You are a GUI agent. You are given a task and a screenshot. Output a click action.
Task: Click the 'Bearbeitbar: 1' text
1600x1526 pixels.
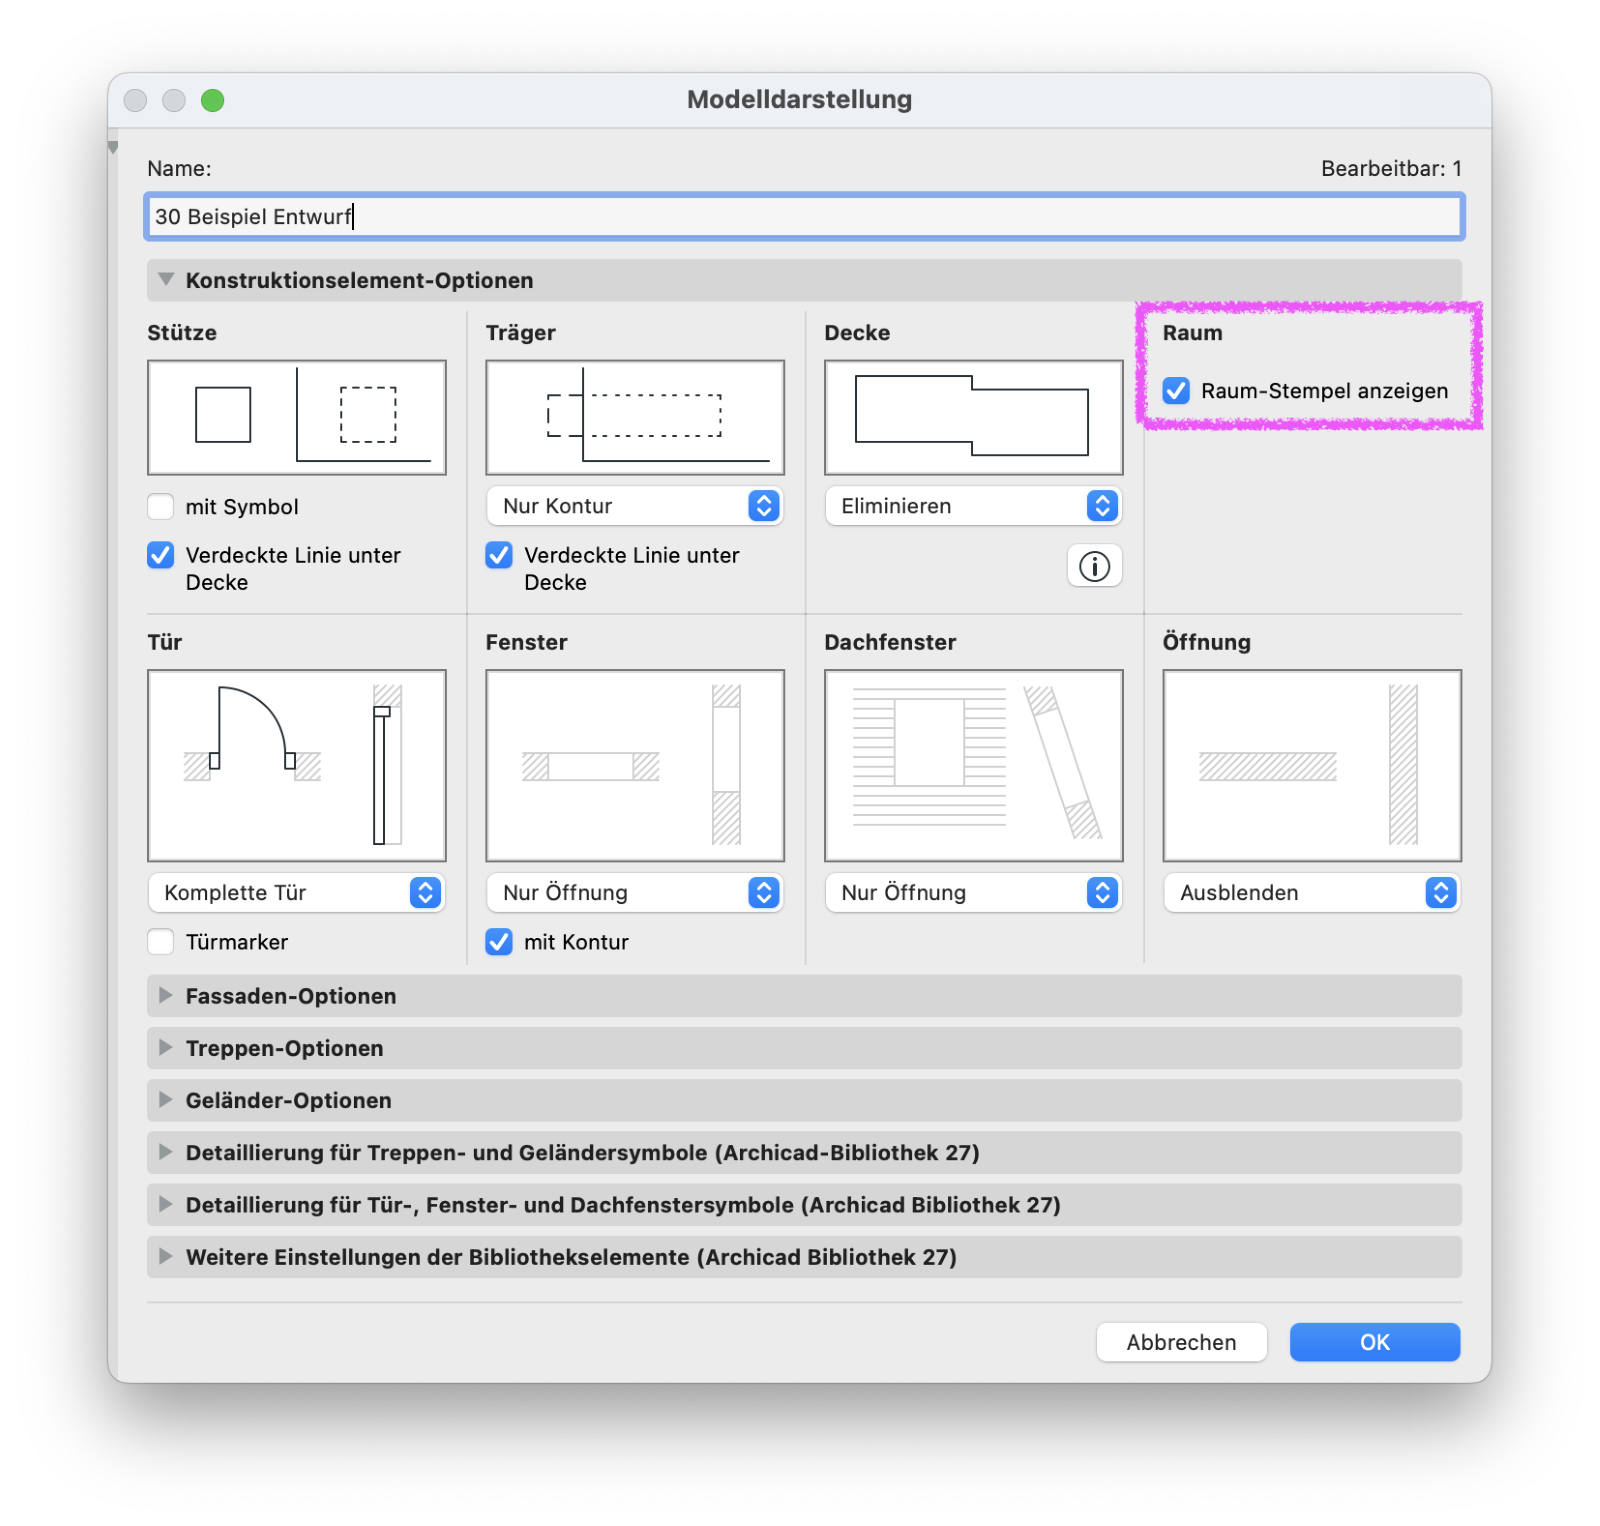[x=1391, y=168]
